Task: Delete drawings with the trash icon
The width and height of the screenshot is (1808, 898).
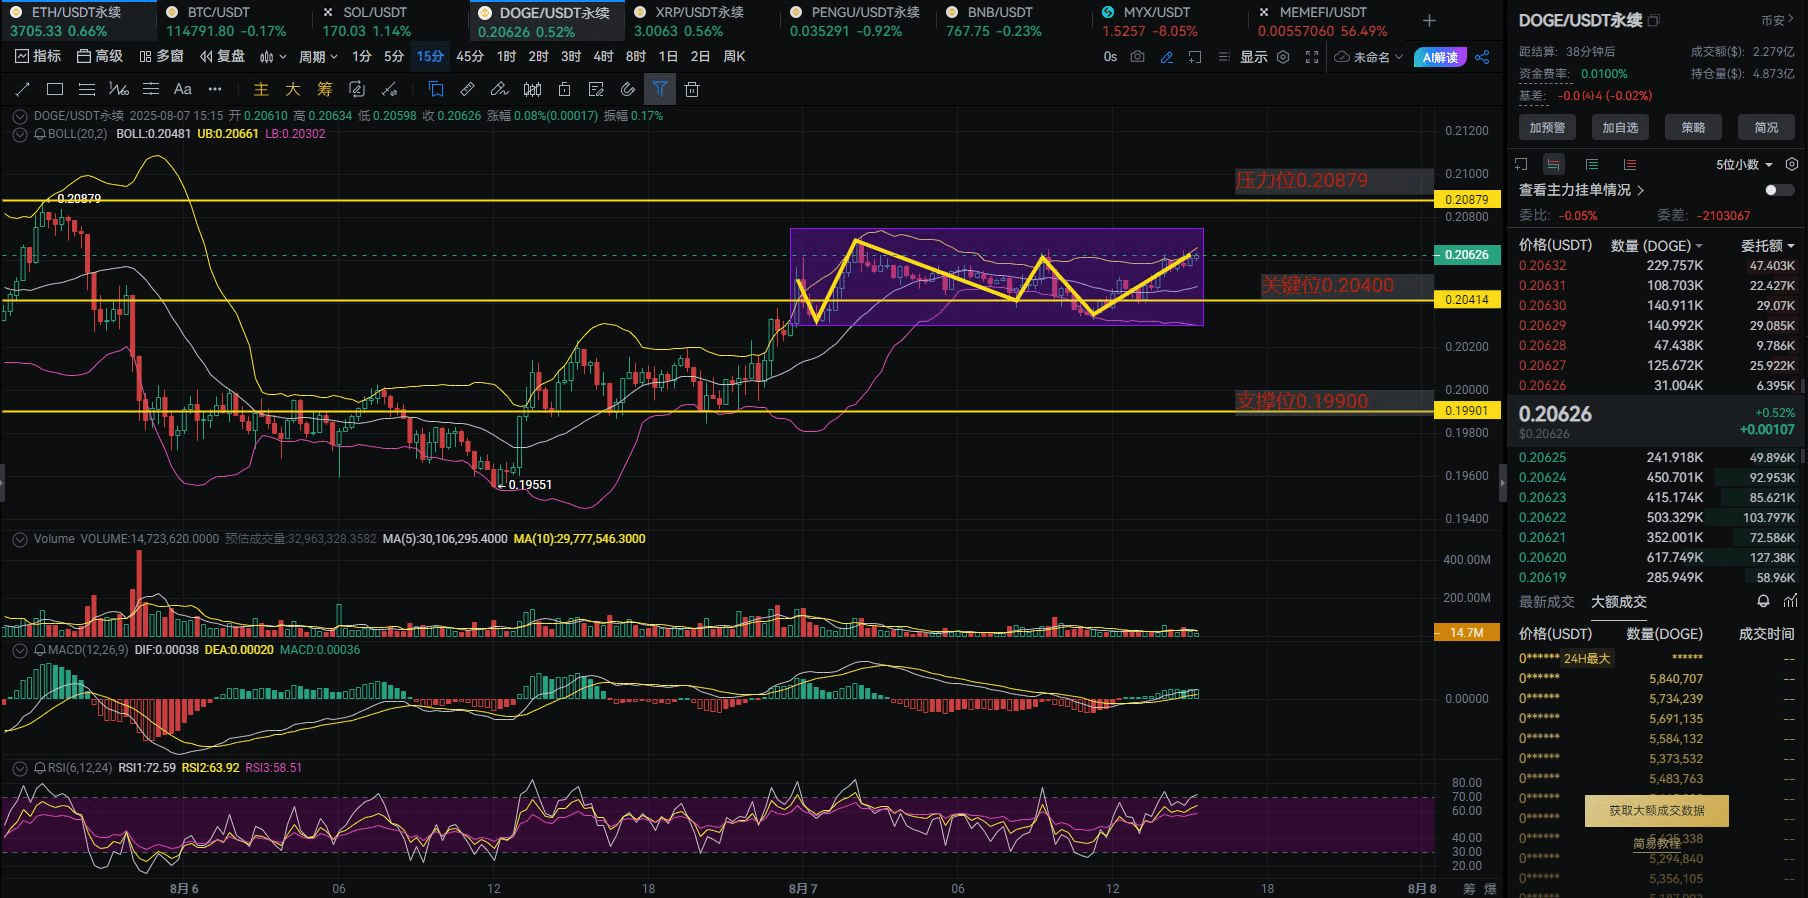Action: pyautogui.click(x=692, y=90)
